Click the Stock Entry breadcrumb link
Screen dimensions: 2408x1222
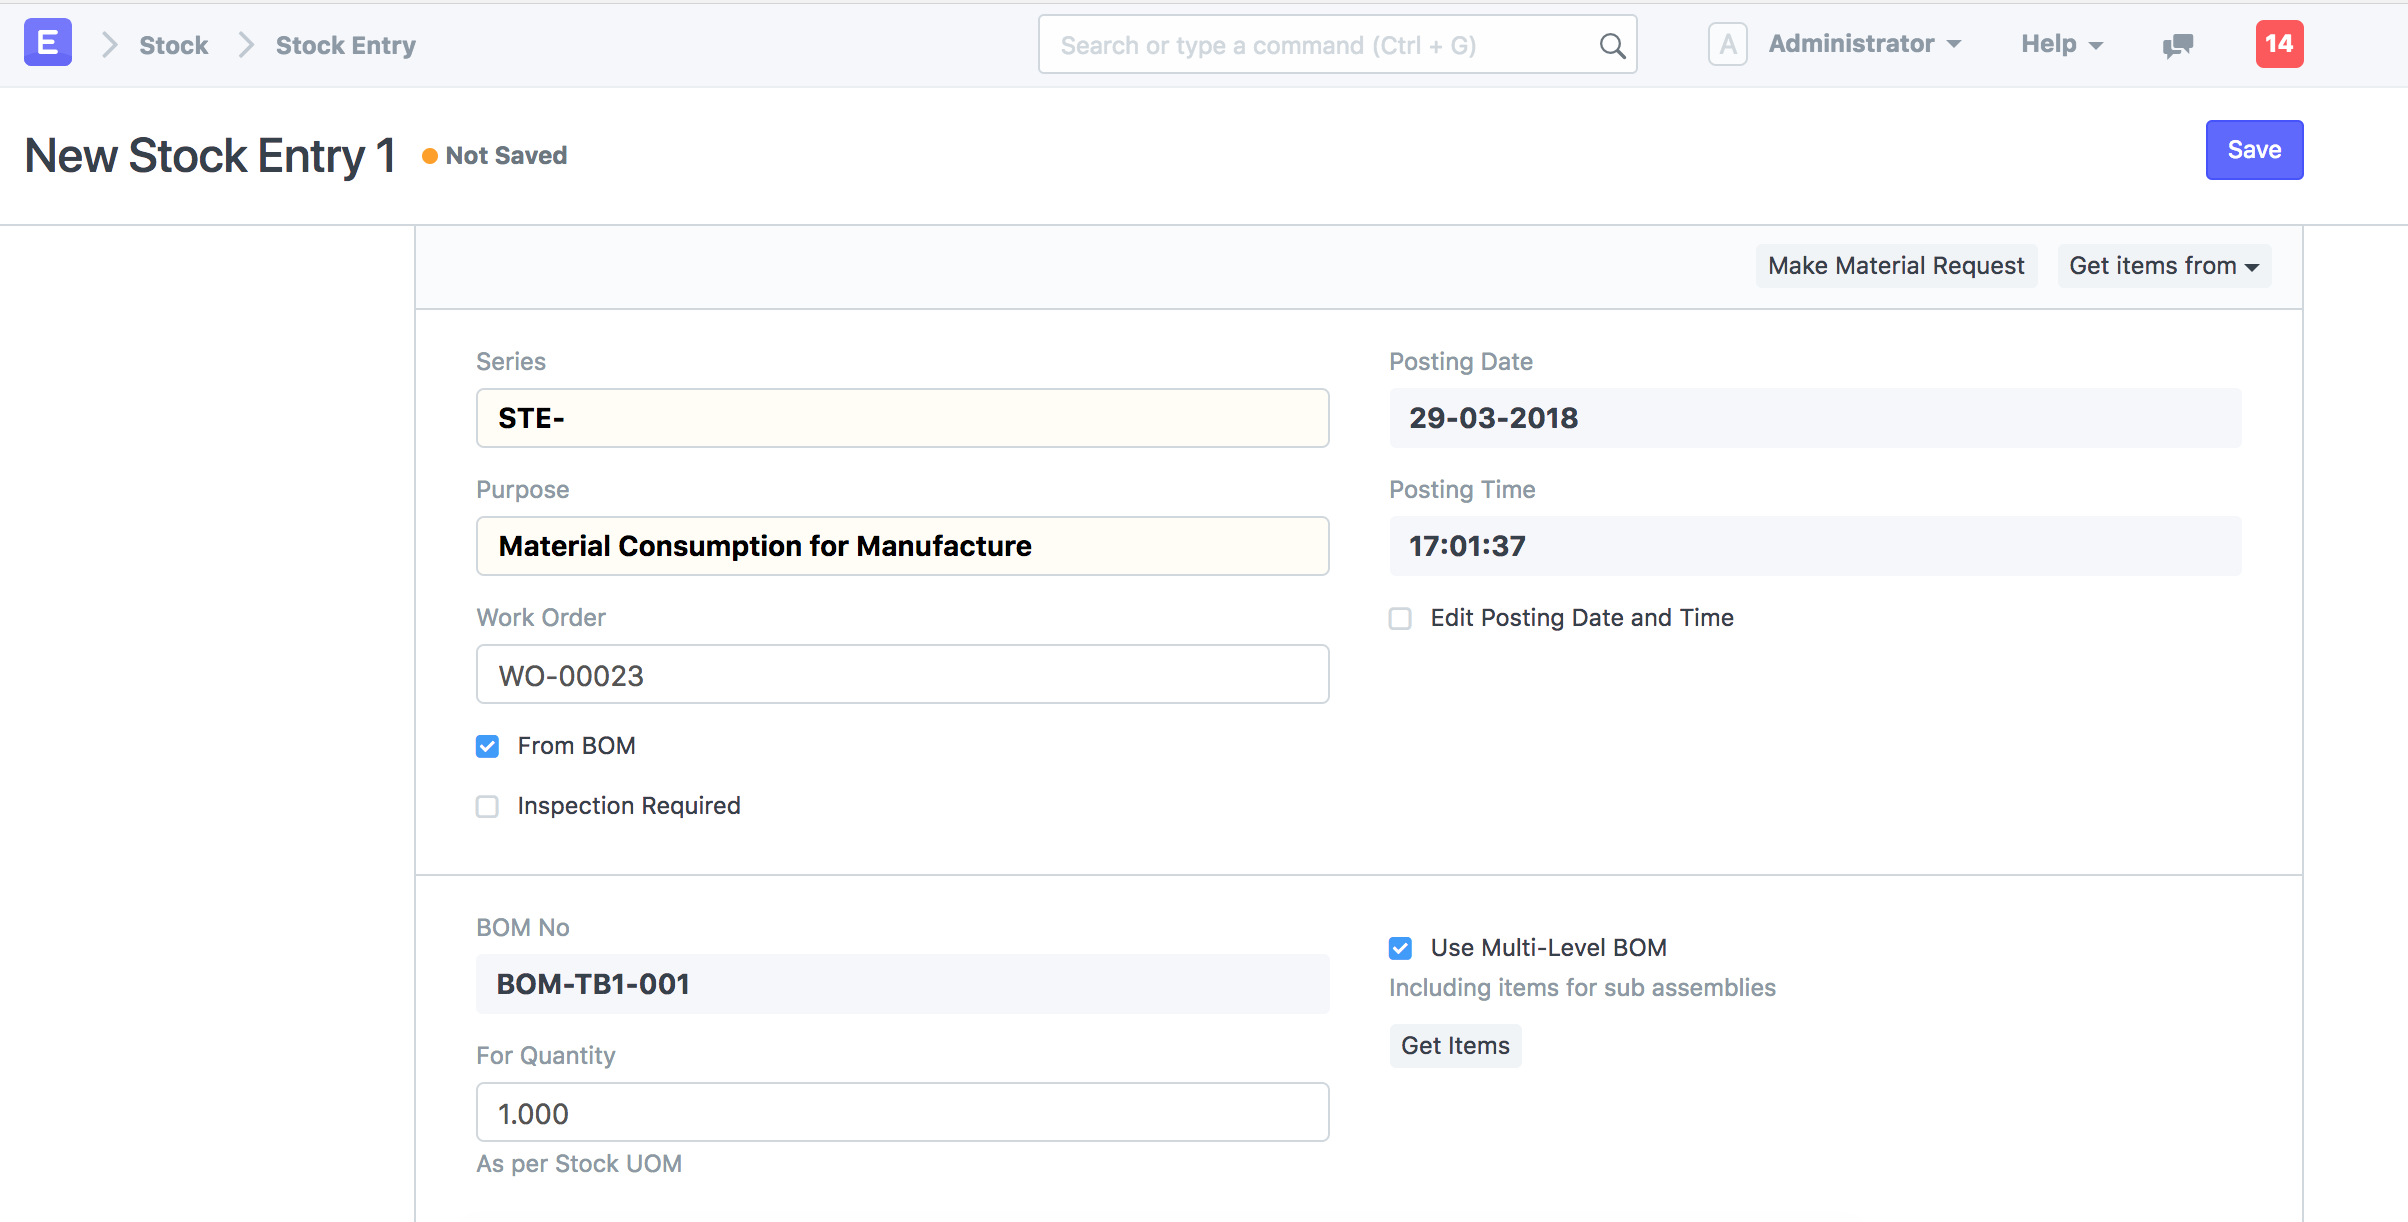344,44
